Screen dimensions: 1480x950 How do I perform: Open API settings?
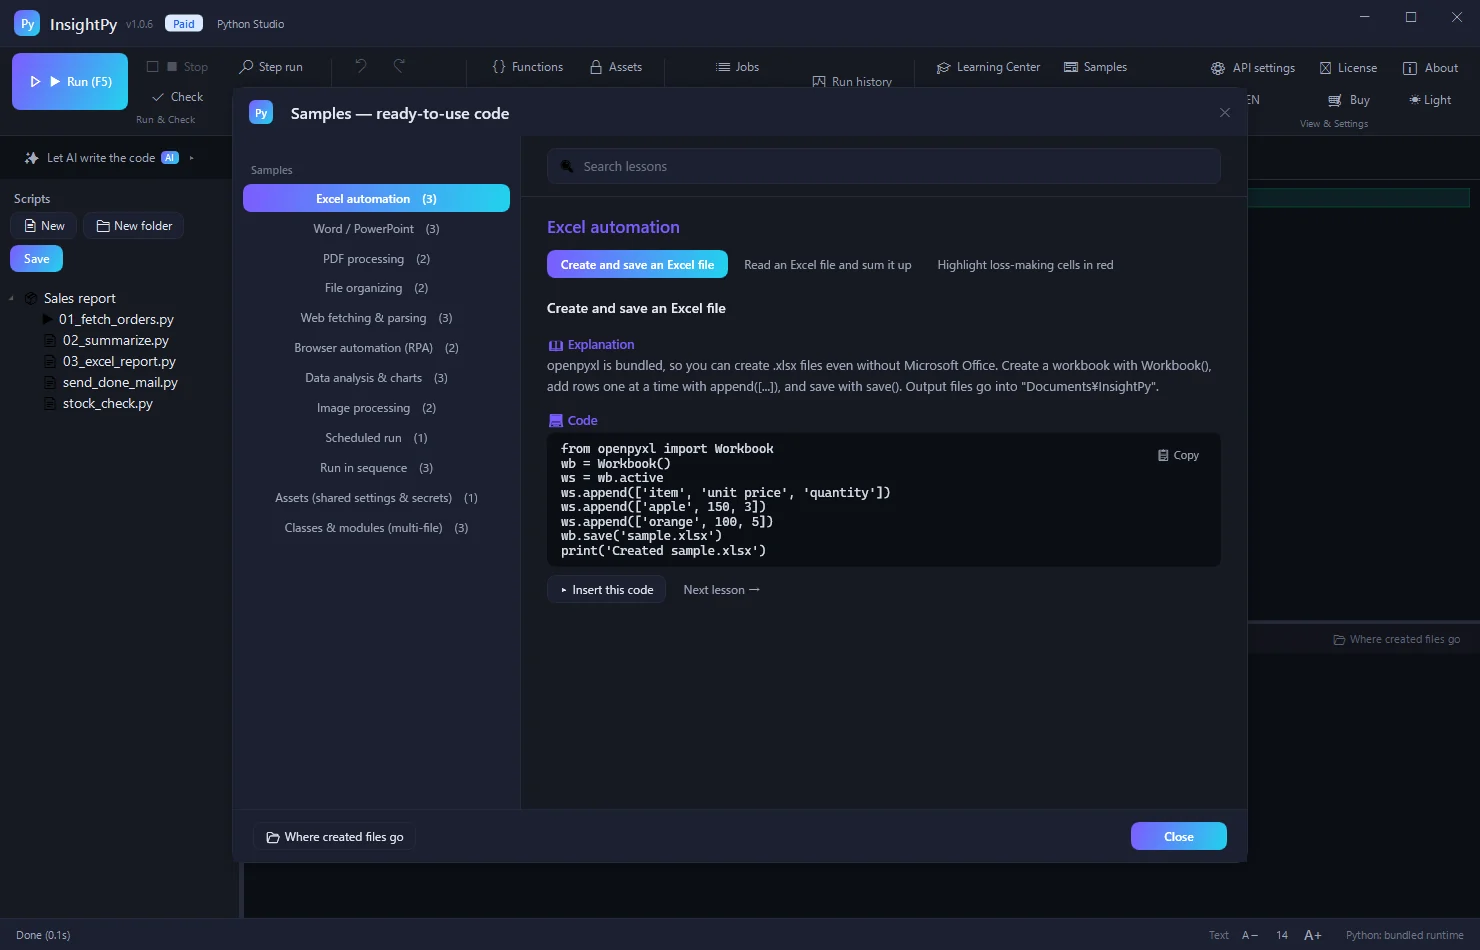pyautogui.click(x=1253, y=68)
